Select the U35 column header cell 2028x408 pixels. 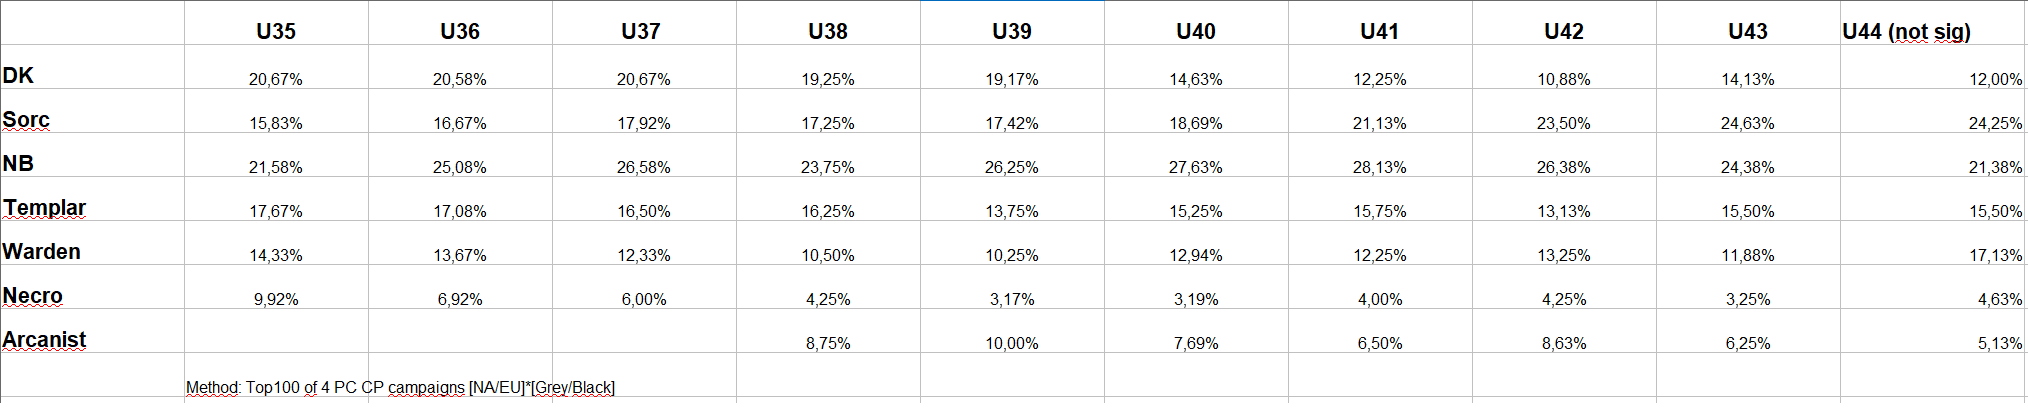click(276, 23)
